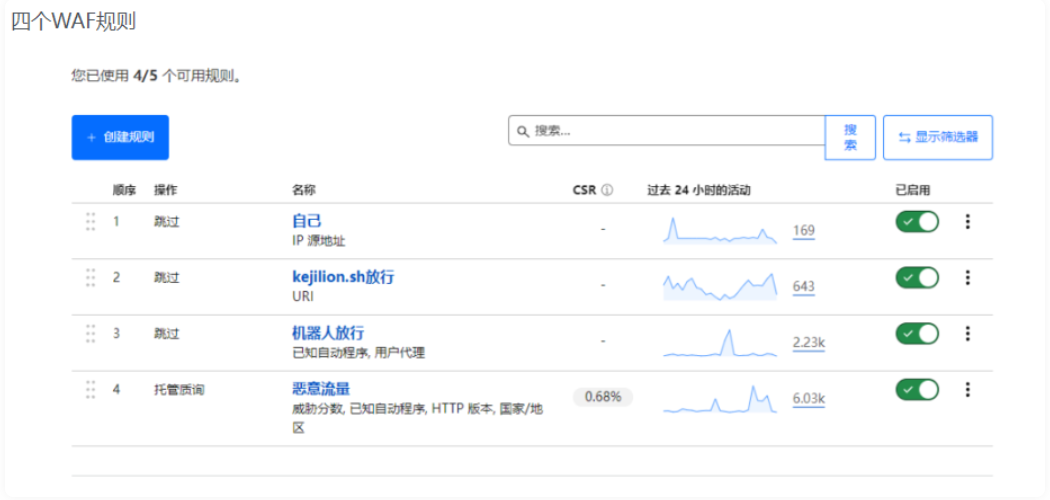Open the 恶意流量 rule name link
The image size is (1050, 500).
[320, 389]
